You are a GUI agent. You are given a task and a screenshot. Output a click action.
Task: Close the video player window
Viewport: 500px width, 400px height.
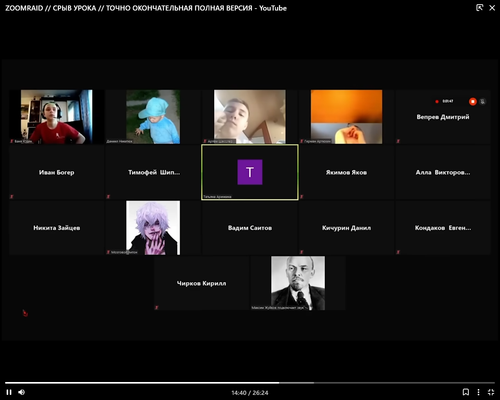pyautogui.click(x=492, y=8)
